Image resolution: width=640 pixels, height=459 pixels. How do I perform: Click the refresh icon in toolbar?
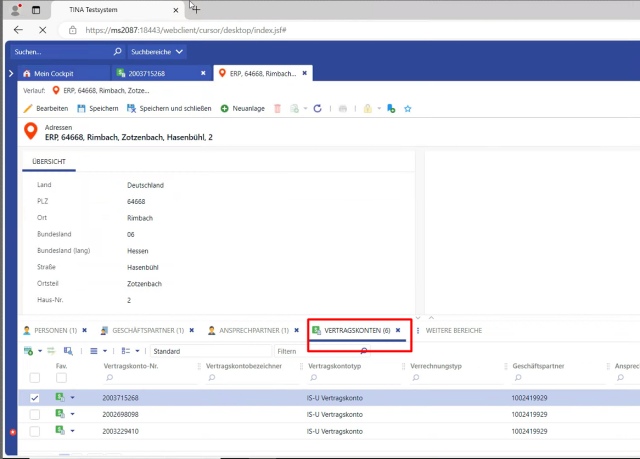click(317, 108)
